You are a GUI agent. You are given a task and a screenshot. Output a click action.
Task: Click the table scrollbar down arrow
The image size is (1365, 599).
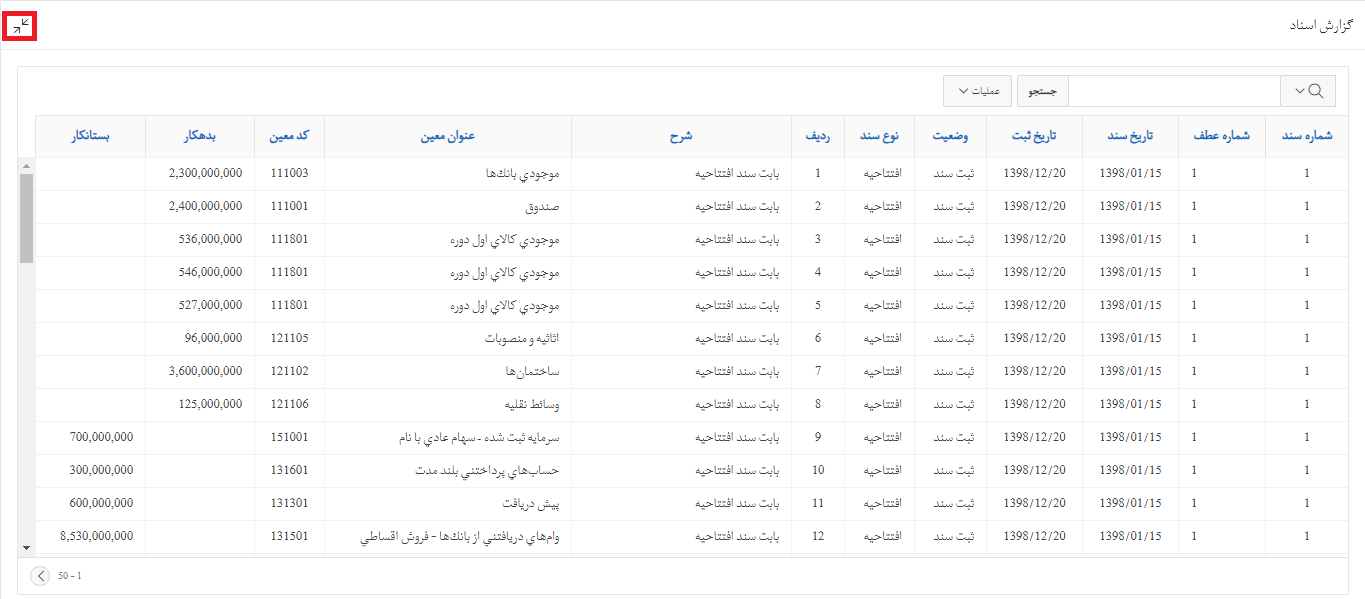click(26, 548)
